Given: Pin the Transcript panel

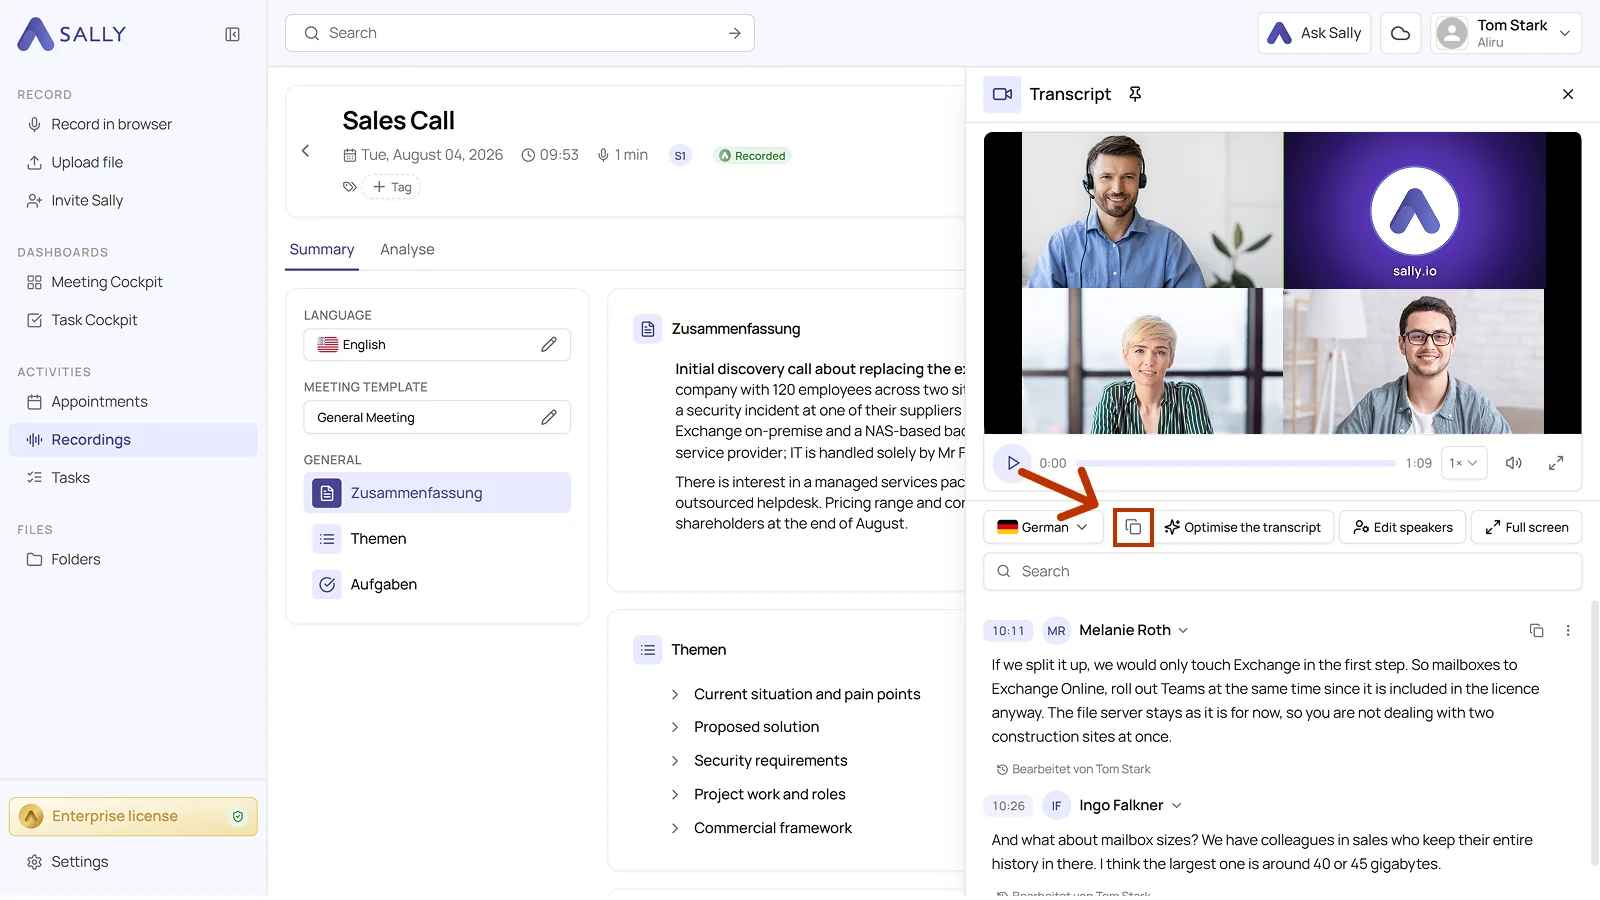Looking at the screenshot, I should click(x=1135, y=94).
